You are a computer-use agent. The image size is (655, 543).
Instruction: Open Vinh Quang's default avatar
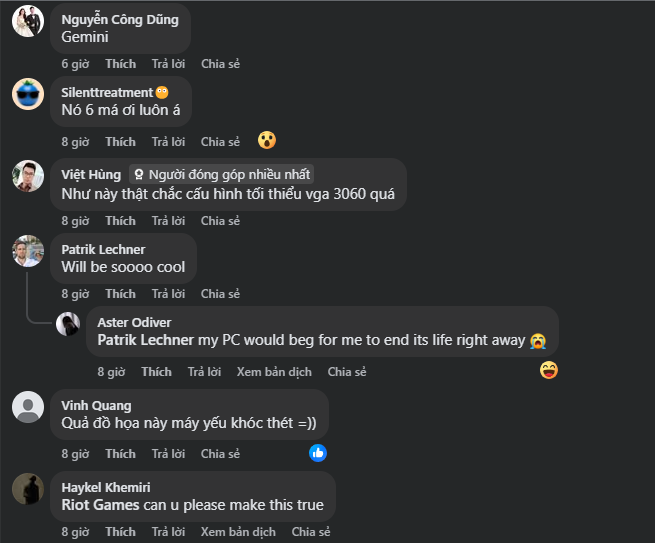coord(27,406)
